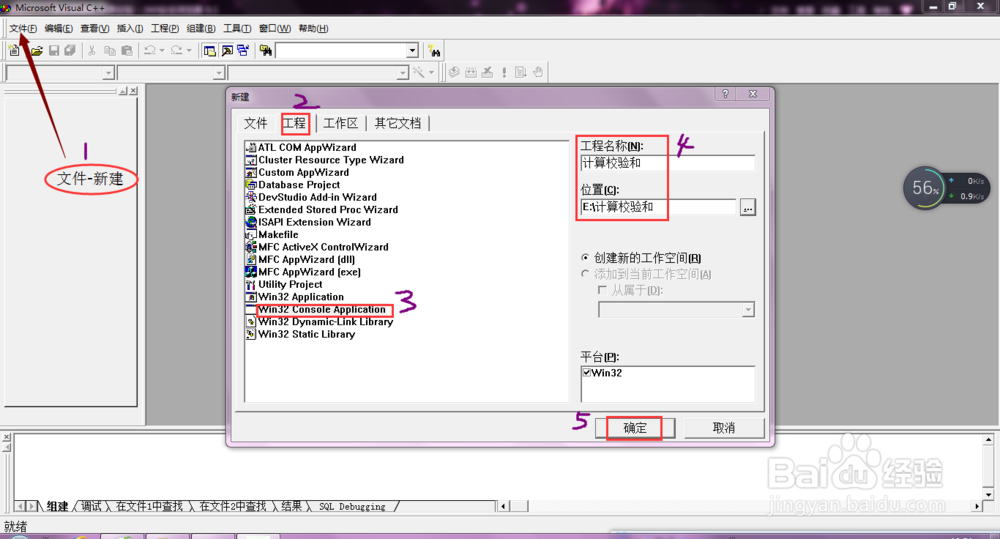Click the Redo arrow icon

coord(177,50)
